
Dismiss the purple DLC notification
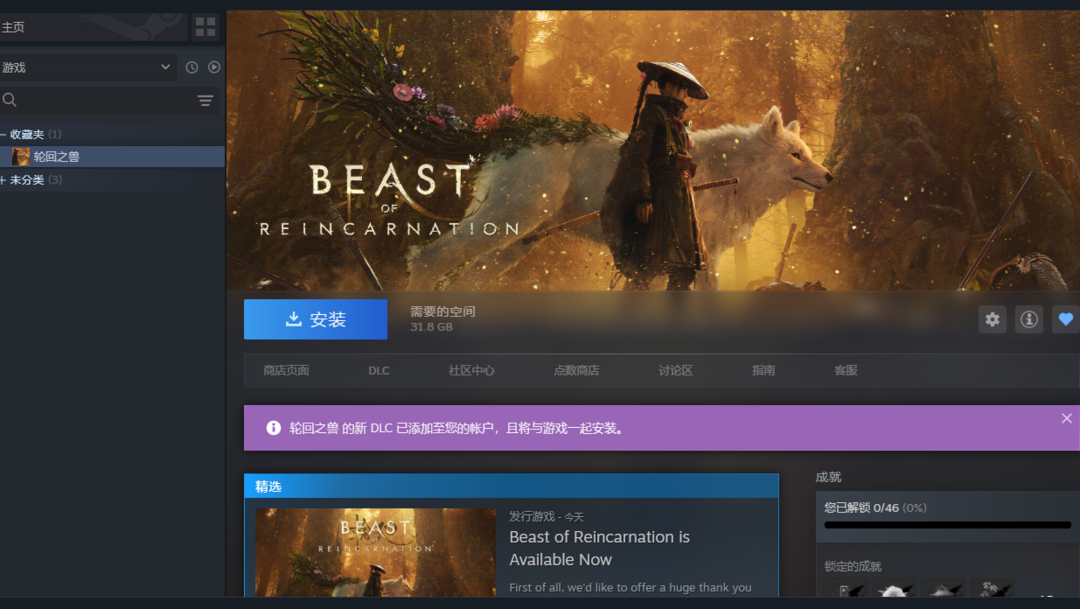(x=1066, y=418)
